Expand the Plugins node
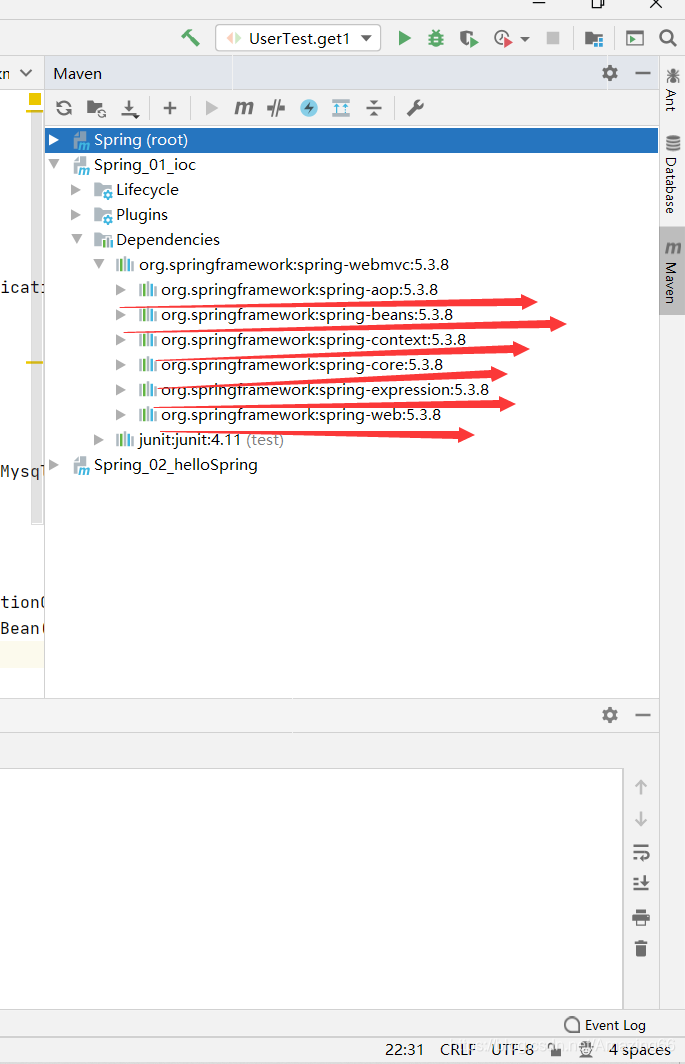The height and width of the screenshot is (1064, 685). 76,214
